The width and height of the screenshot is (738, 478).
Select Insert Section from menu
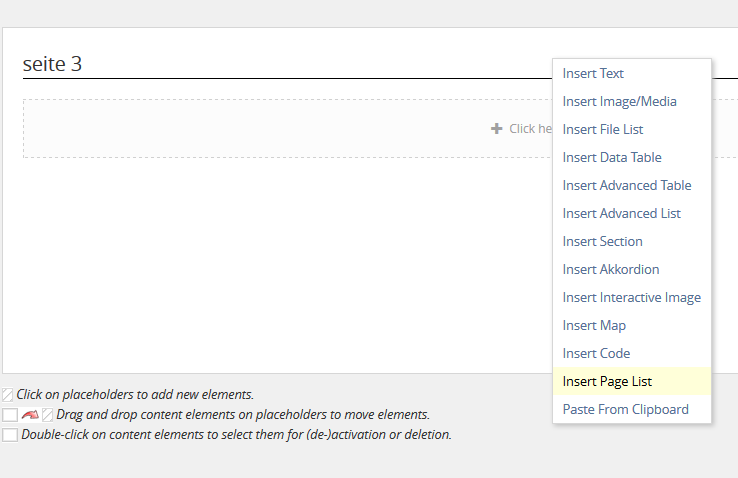602,241
